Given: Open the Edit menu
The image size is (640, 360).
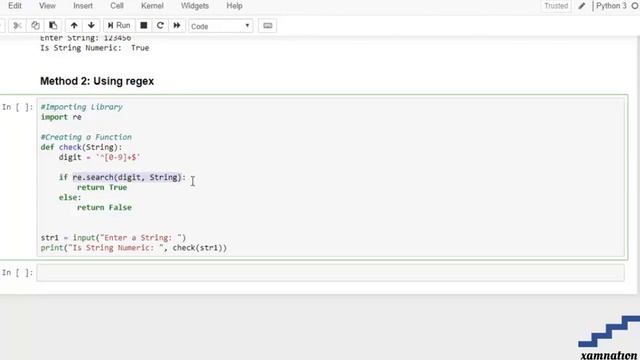Looking at the screenshot, I should (15, 6).
